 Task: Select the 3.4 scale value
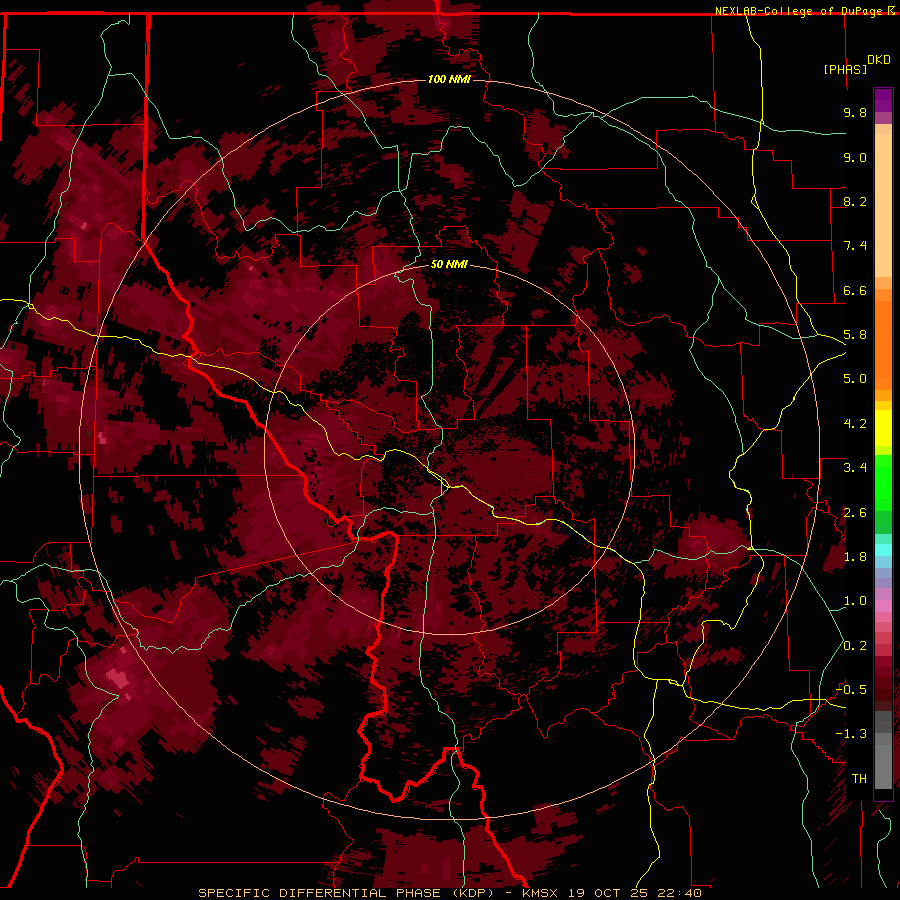855,468
